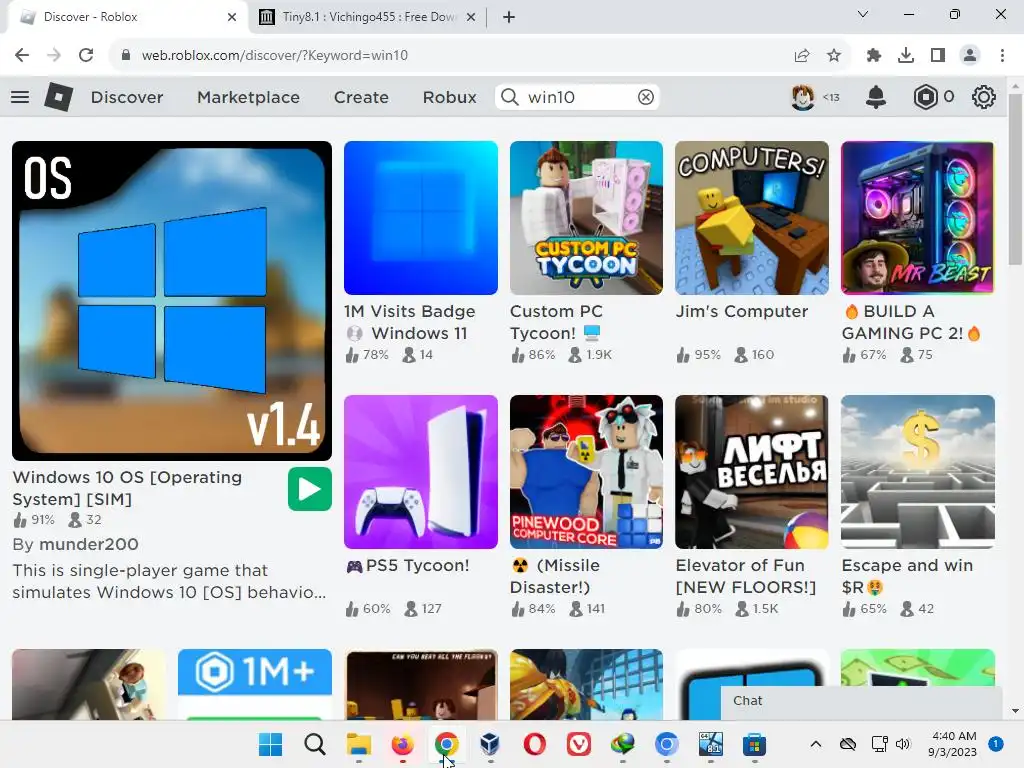The height and width of the screenshot is (768, 1024).
Task: Bookmark this page with the star
Action: [x=834, y=56]
